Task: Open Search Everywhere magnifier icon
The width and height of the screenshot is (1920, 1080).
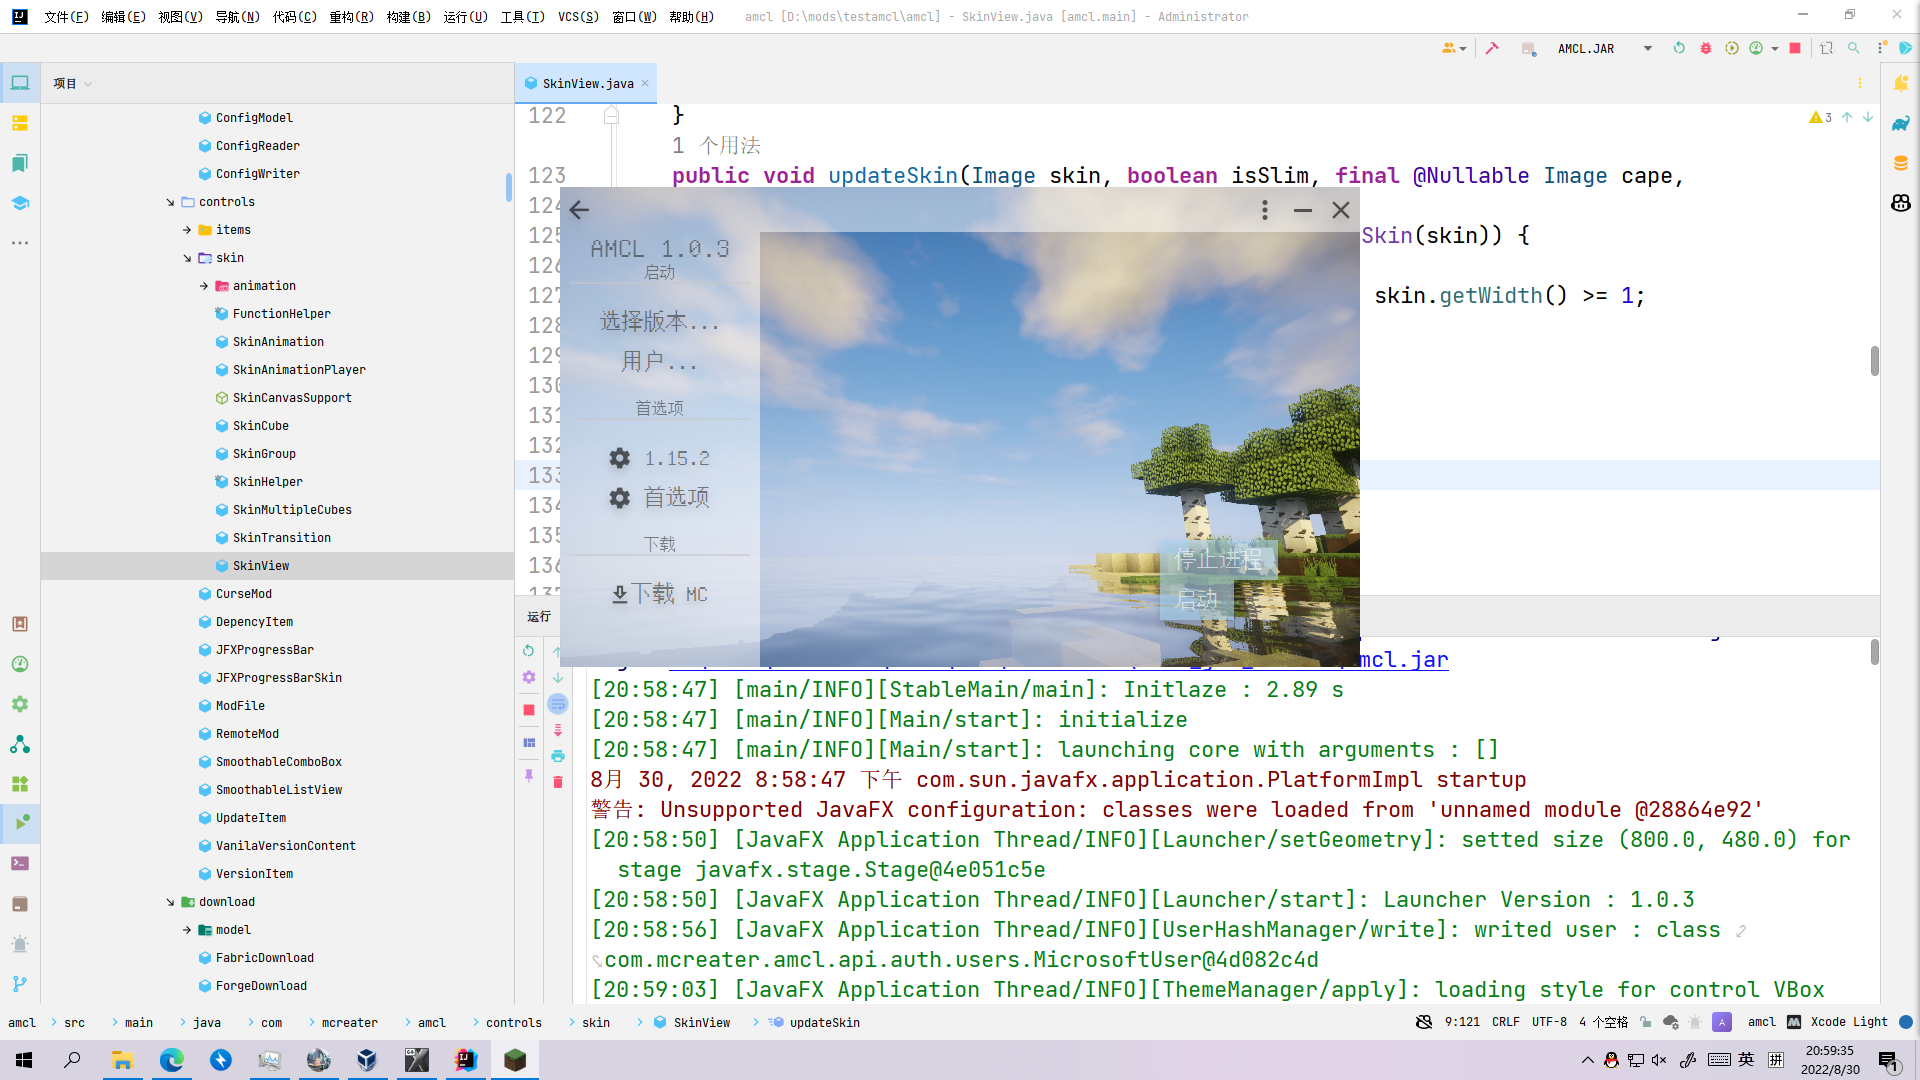Action: 1854,48
